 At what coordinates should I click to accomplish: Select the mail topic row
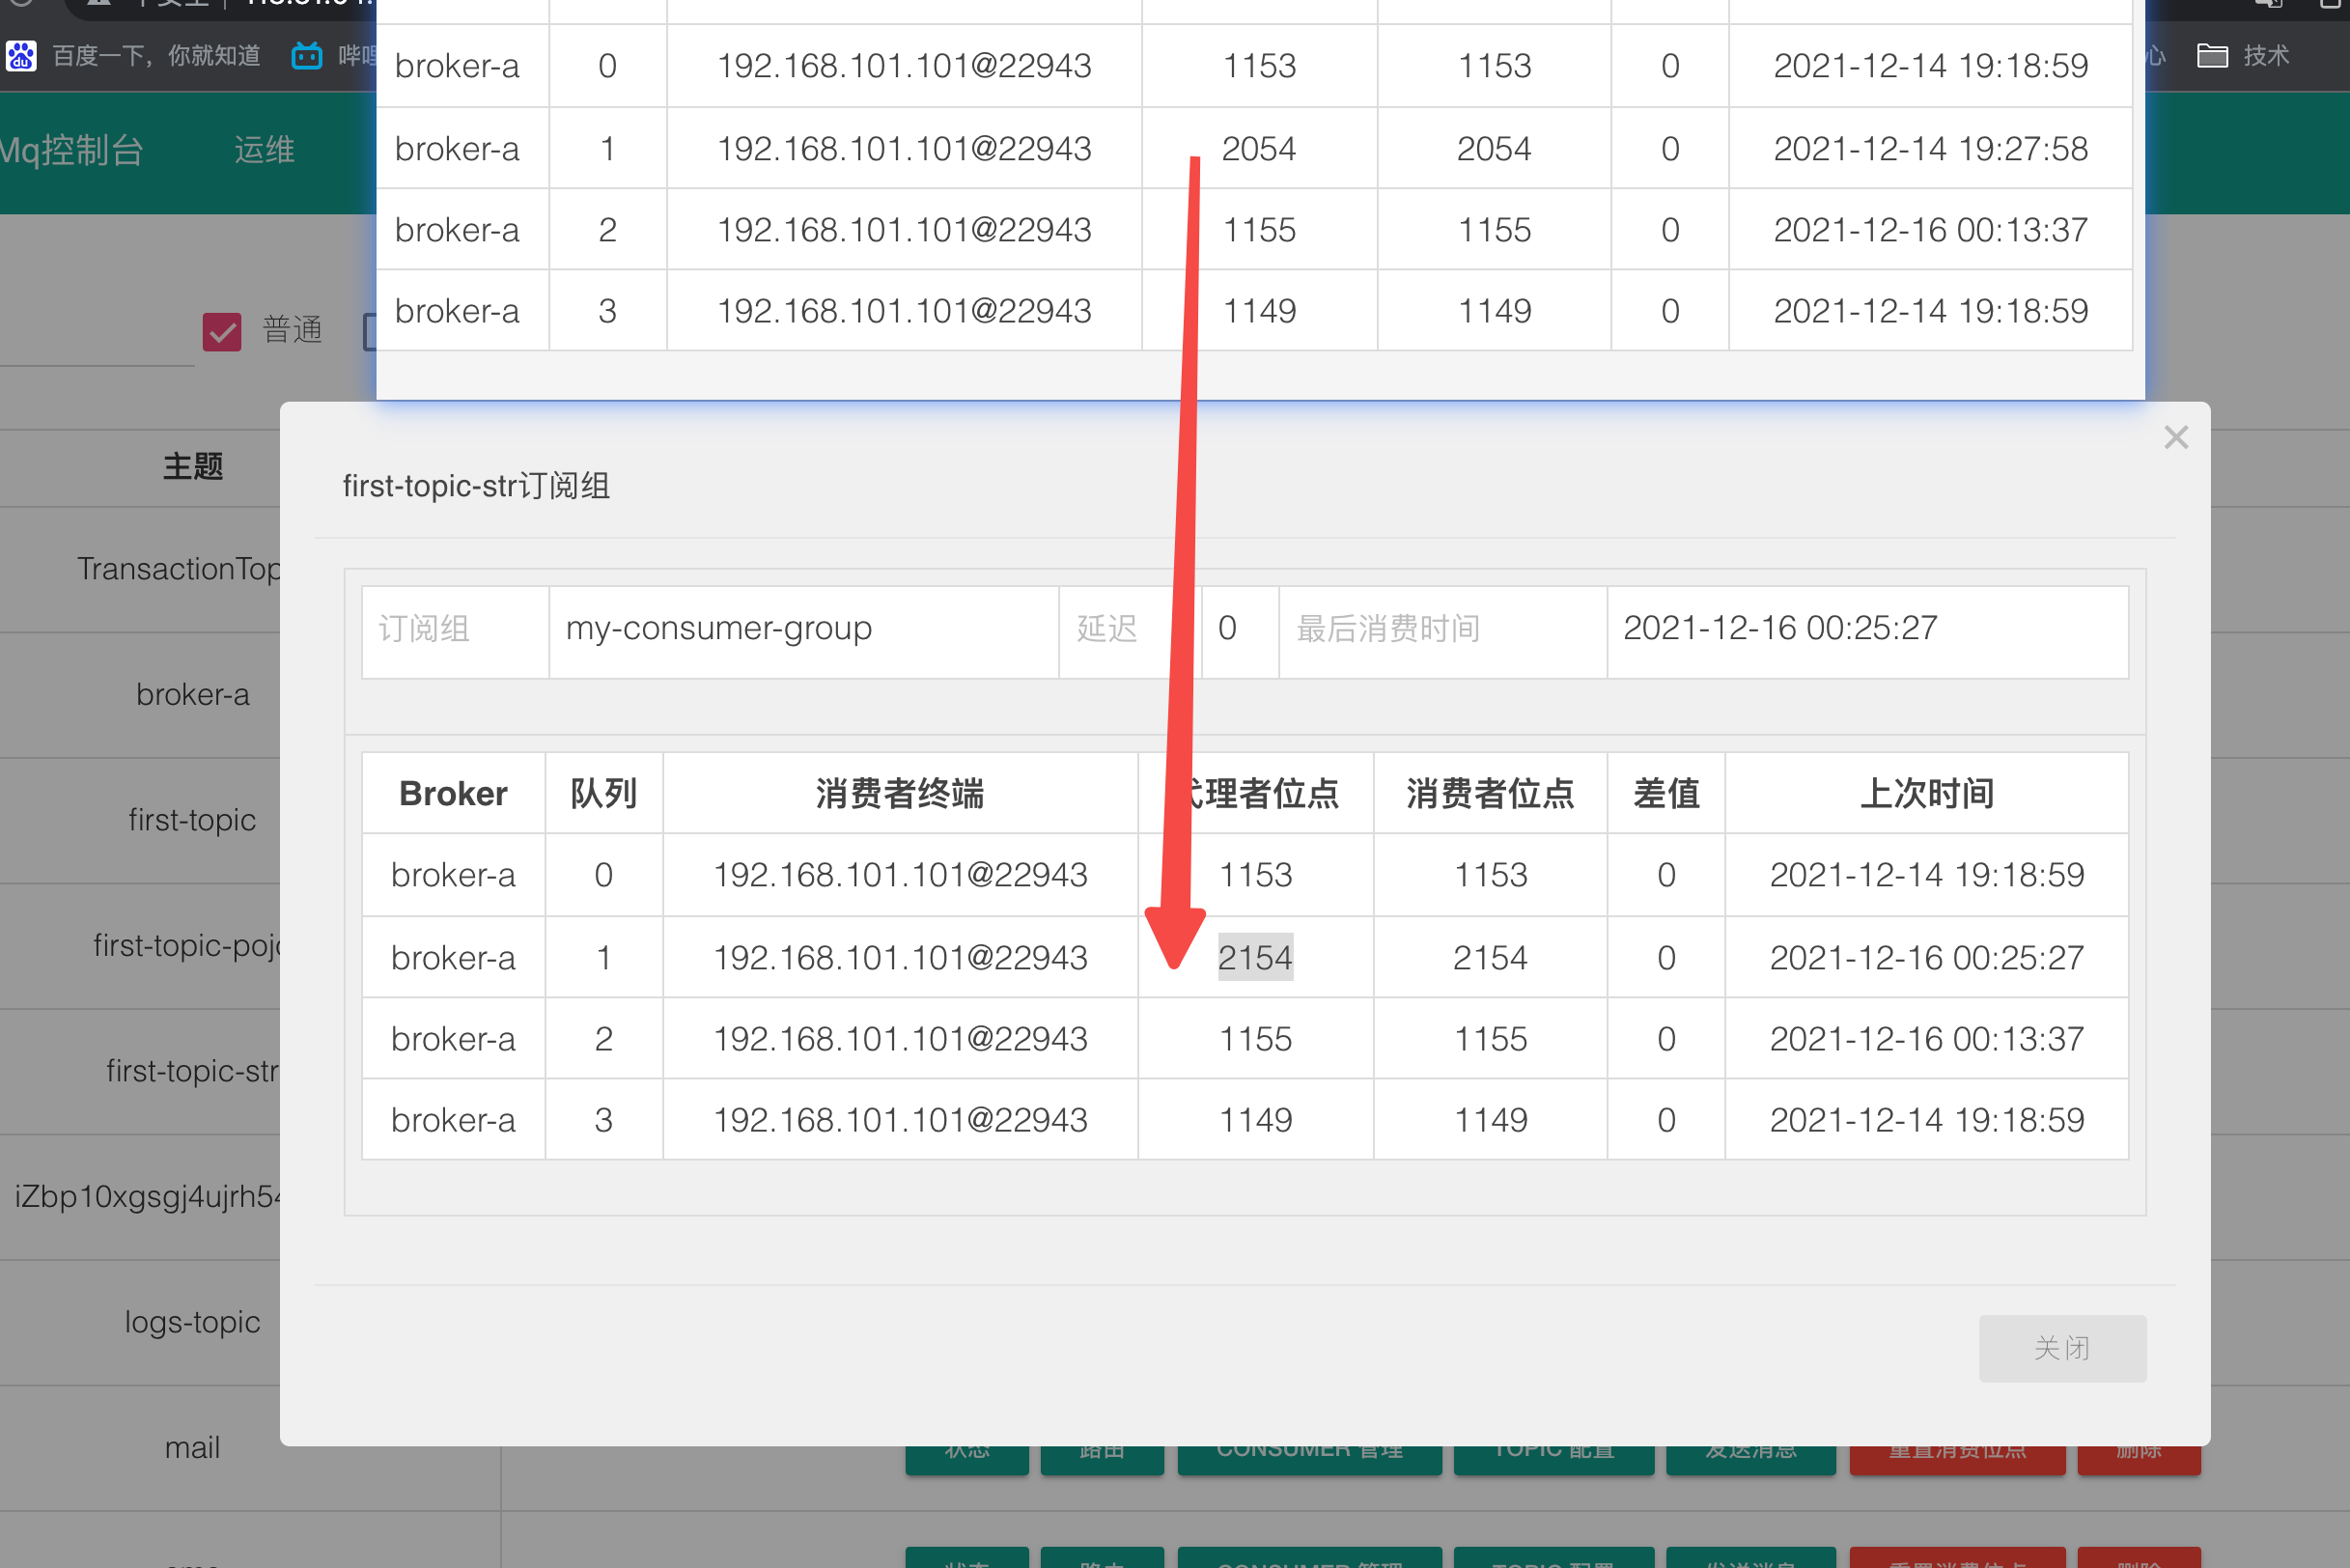[x=192, y=1447]
